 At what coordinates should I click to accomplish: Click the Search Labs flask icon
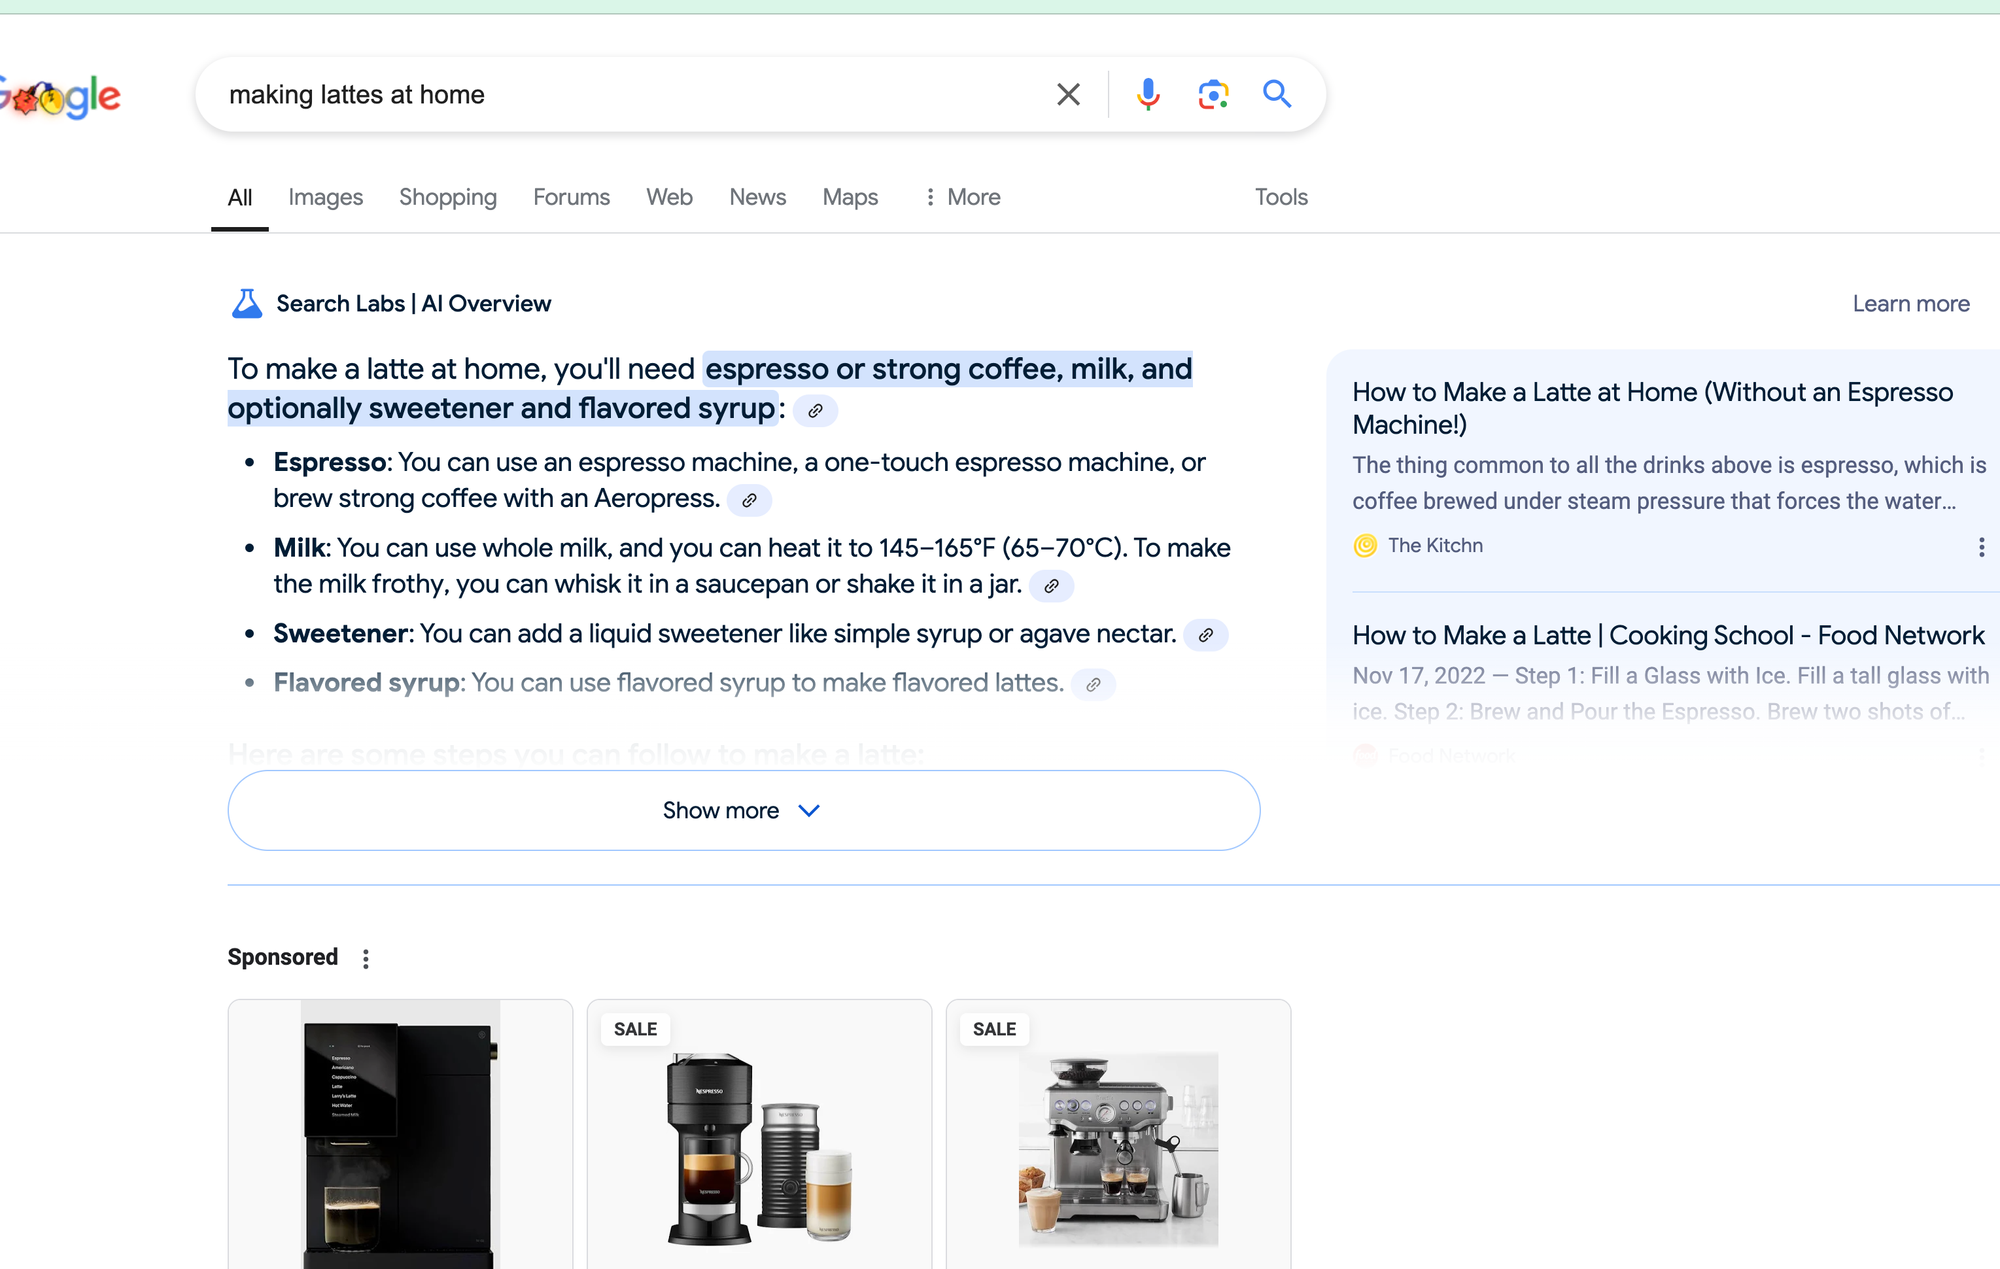tap(246, 303)
